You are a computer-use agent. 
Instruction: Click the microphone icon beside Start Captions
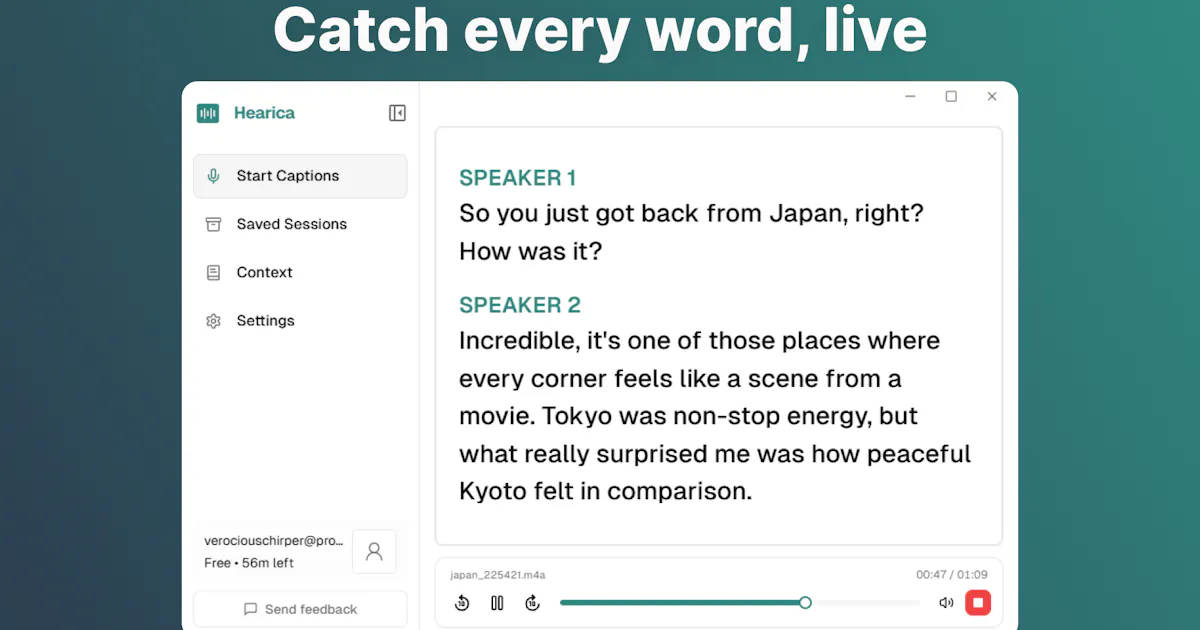213,176
